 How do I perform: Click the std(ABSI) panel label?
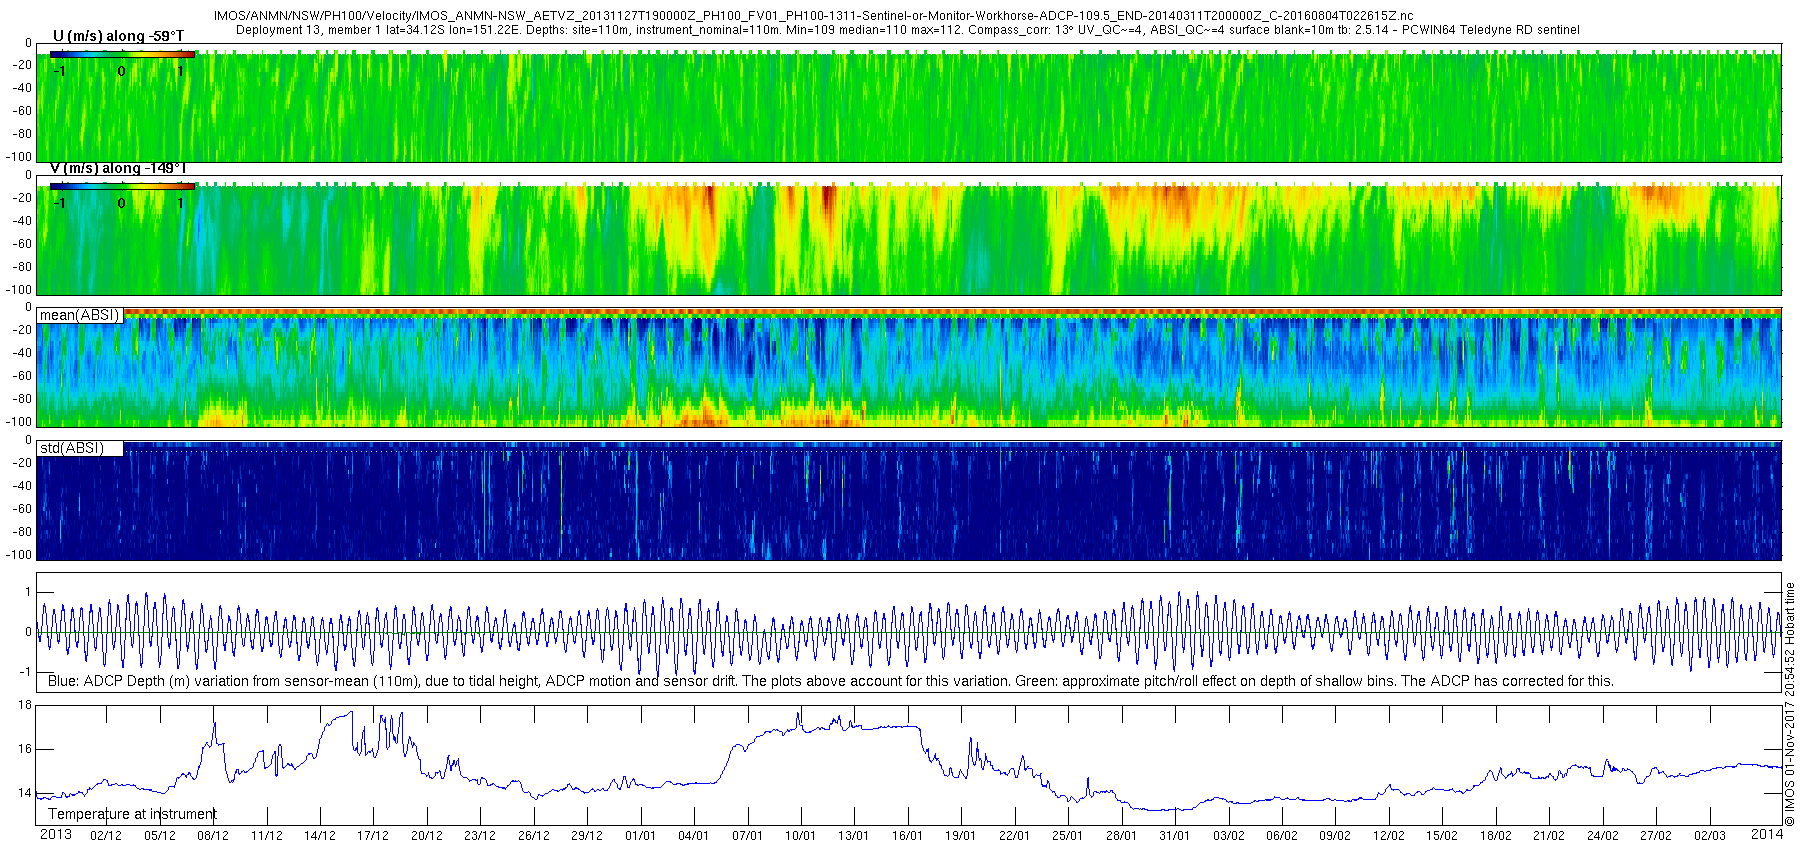72,448
